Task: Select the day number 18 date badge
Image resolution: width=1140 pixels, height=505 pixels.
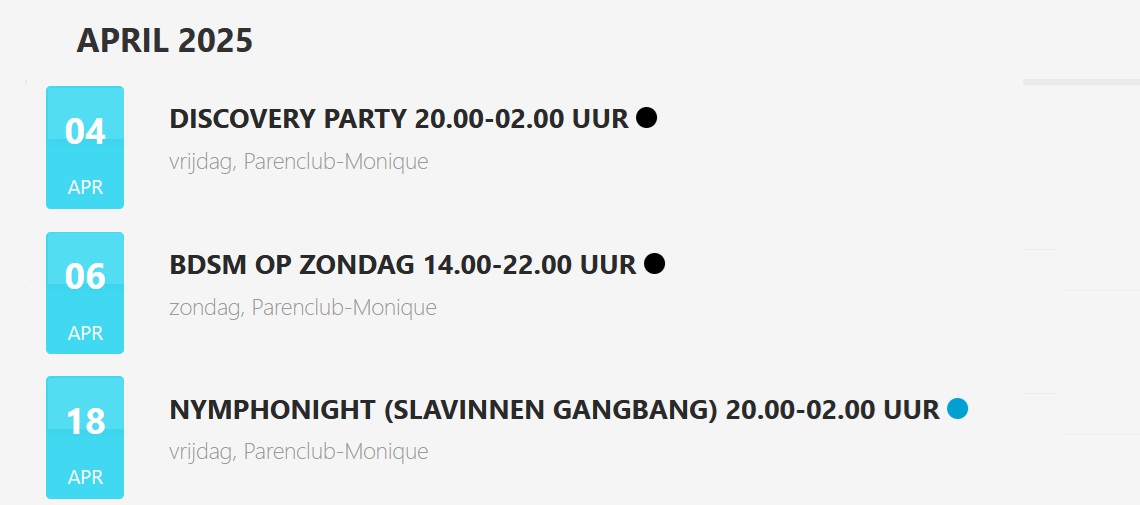Action: [x=85, y=421]
